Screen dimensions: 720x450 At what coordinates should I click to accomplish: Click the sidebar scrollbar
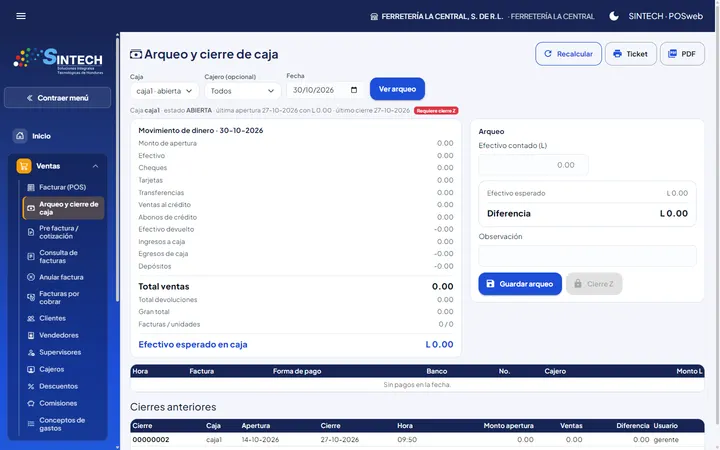118,170
